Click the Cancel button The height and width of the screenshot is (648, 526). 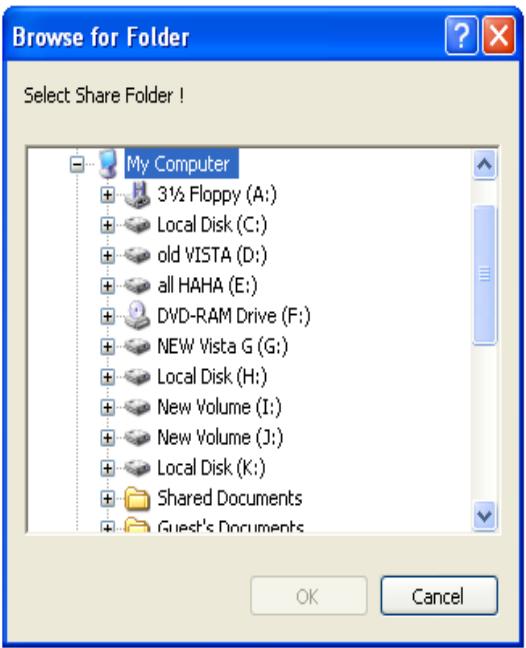click(439, 596)
